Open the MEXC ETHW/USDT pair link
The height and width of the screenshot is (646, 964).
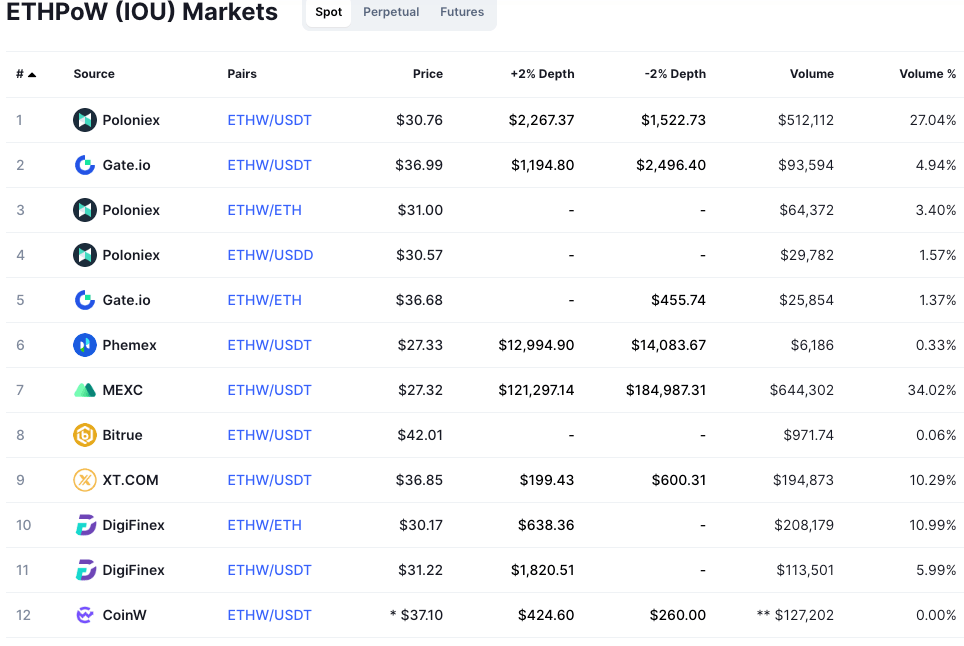[269, 390]
